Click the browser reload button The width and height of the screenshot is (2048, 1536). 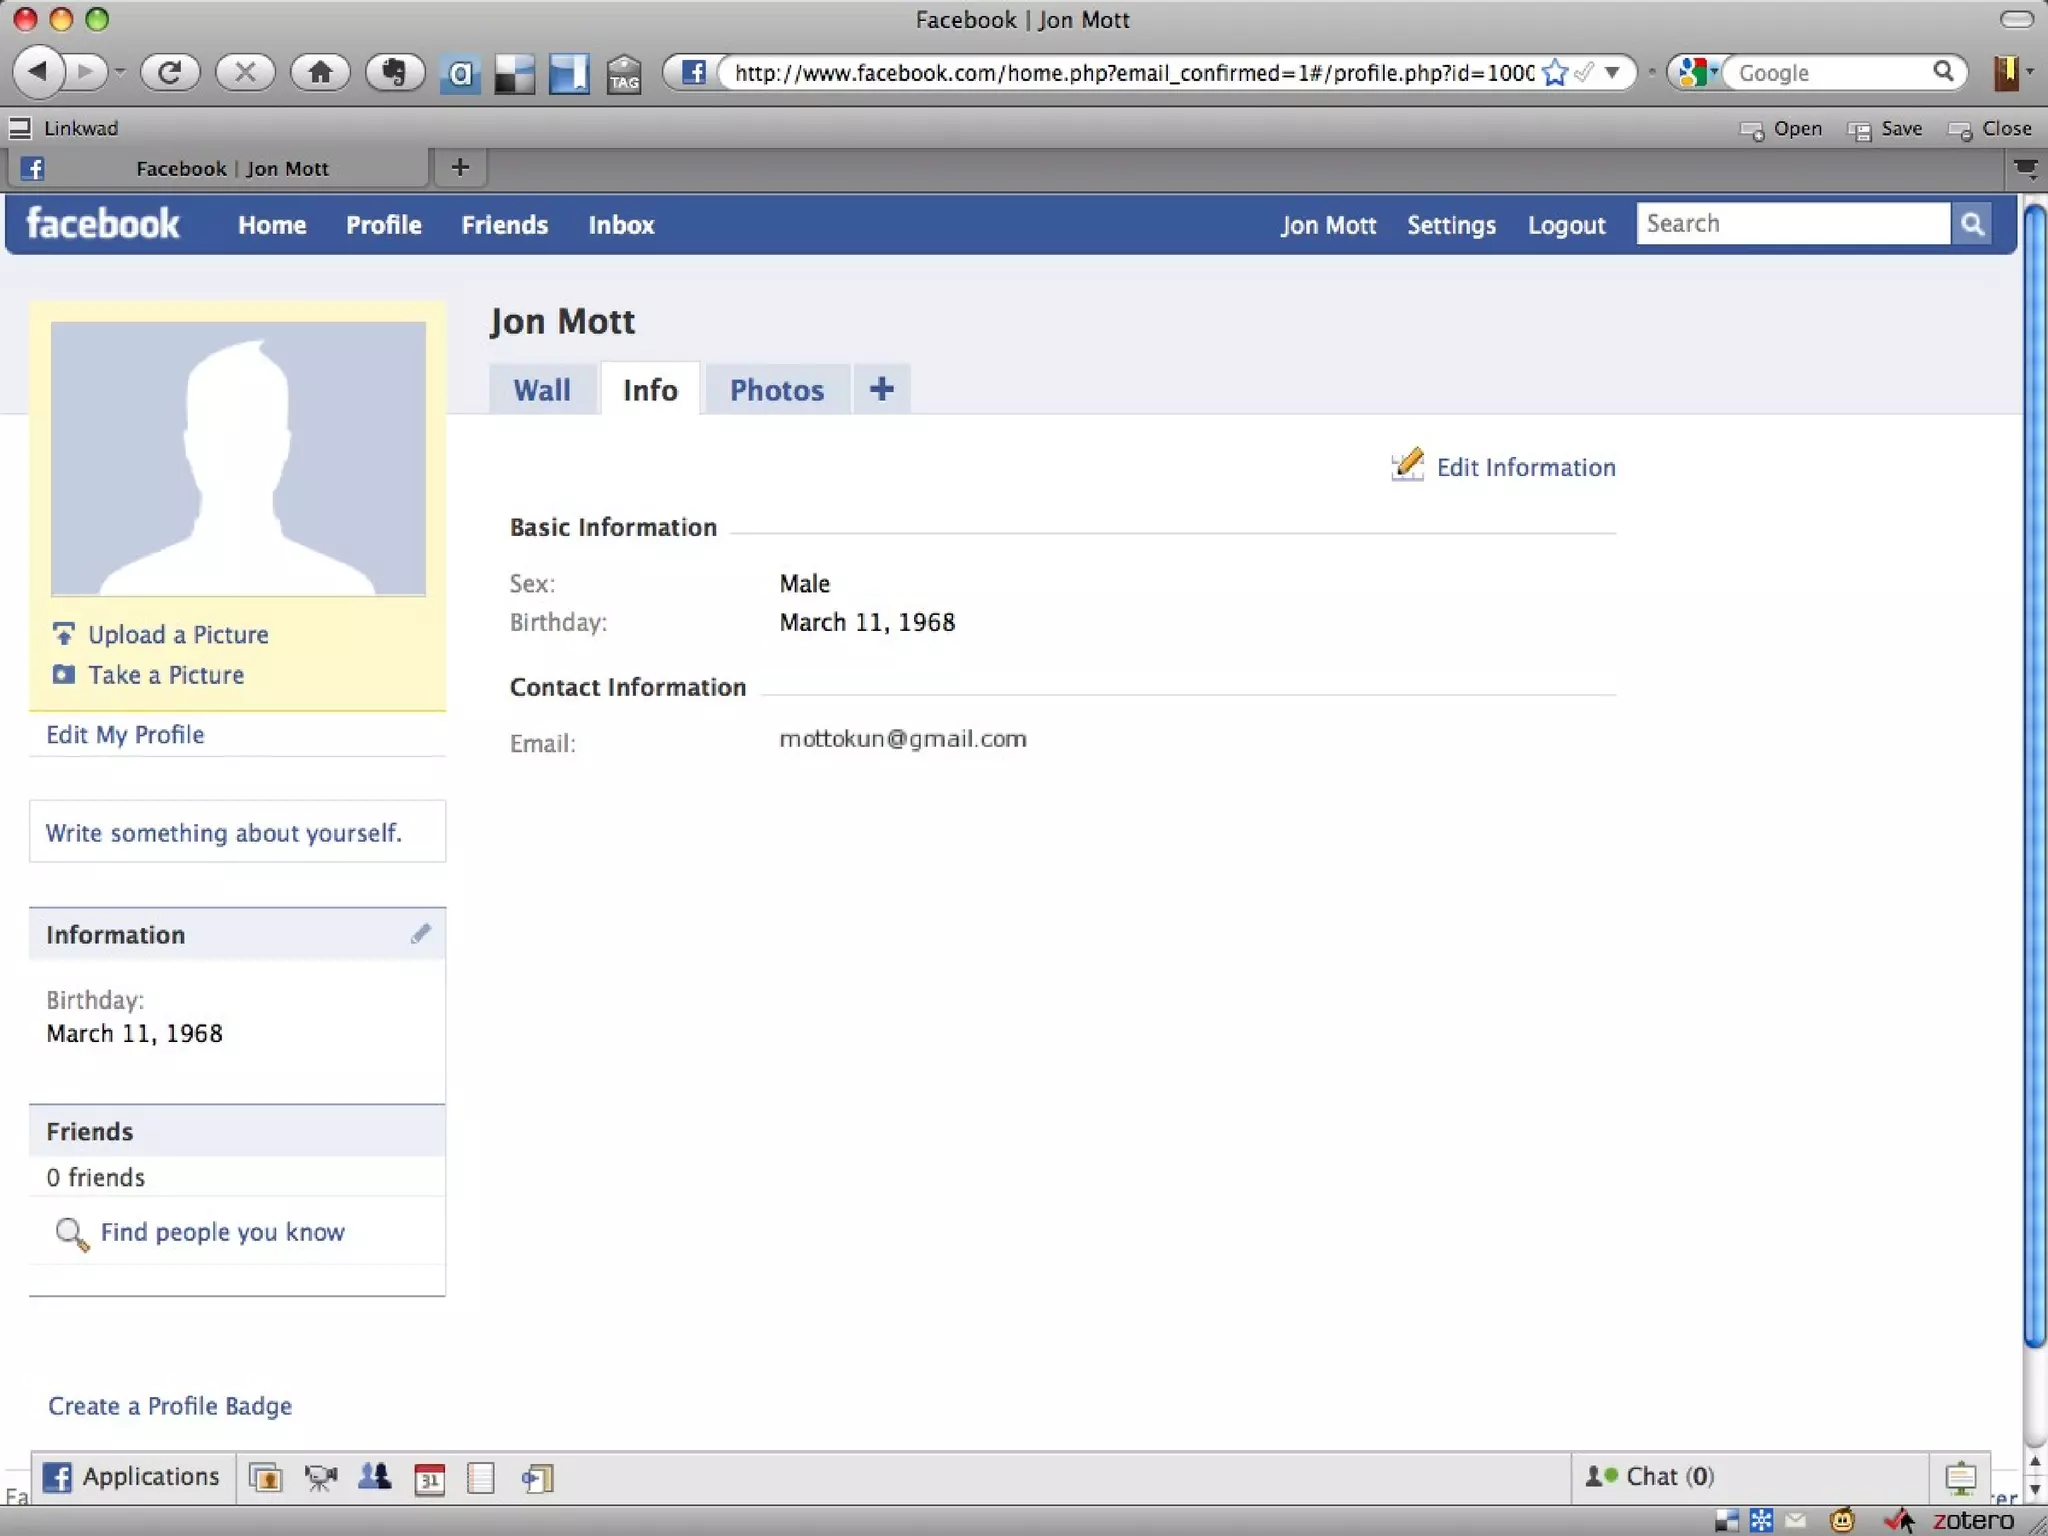click(x=170, y=72)
